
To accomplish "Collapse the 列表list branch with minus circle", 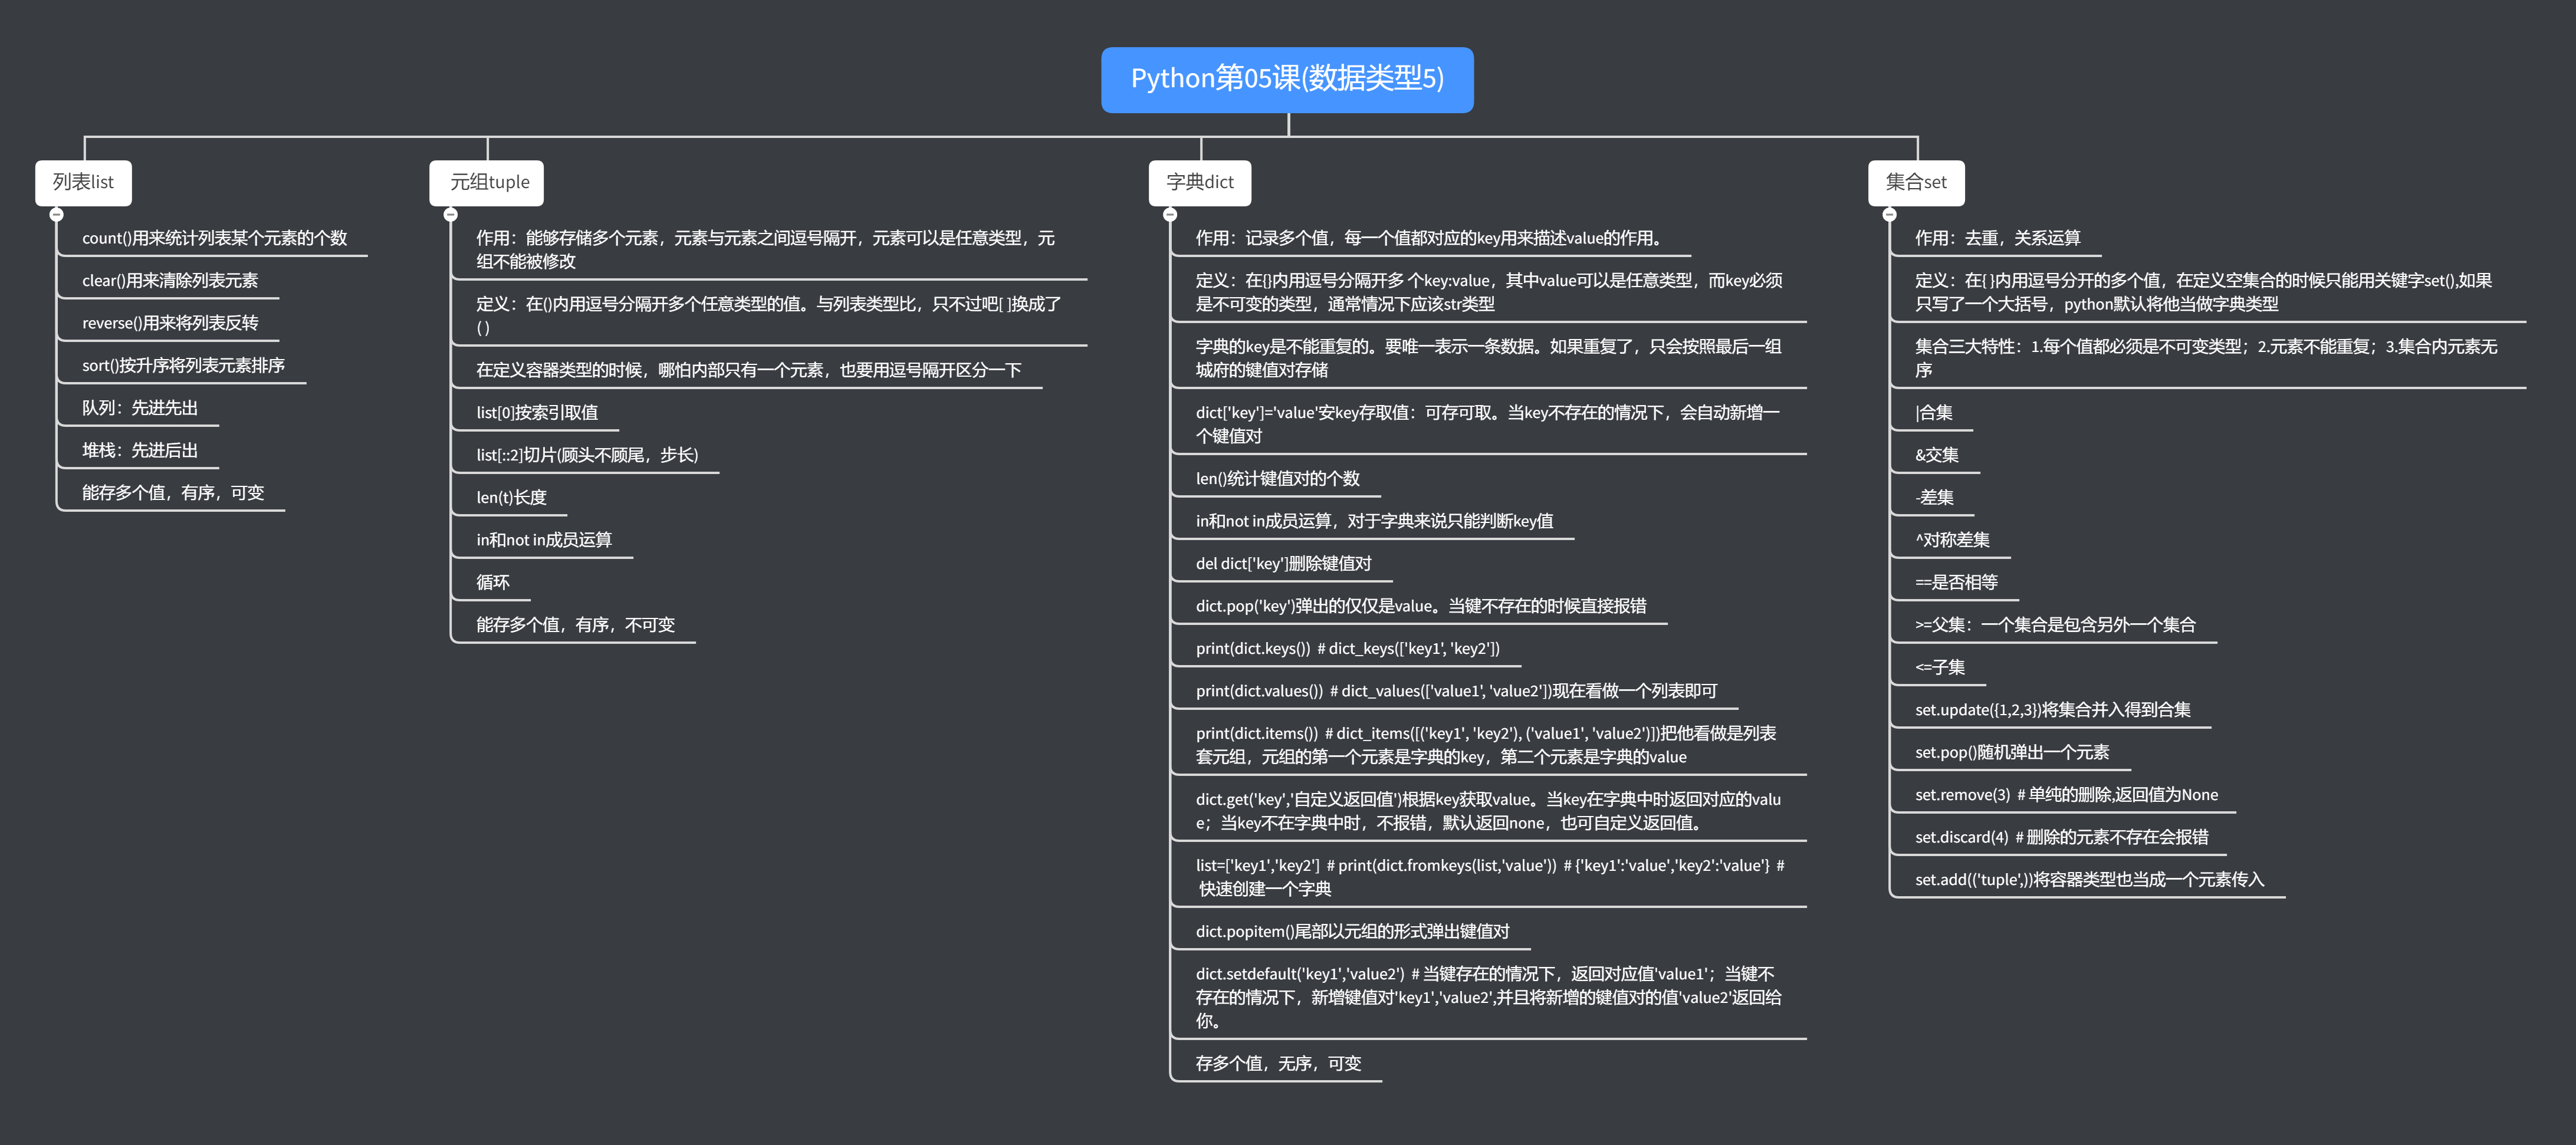I will point(57,214).
